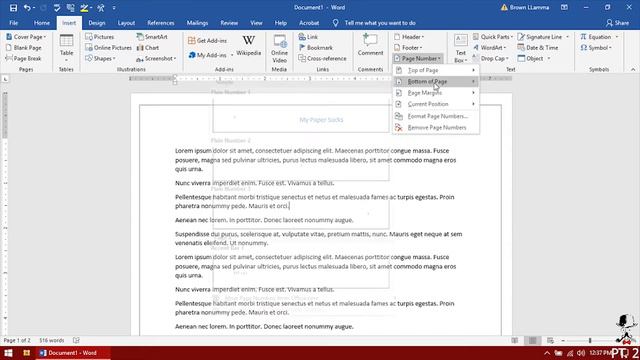This screenshot has width=640, height=360.
Task: Open Get Add-ins store
Action: pos(207,40)
